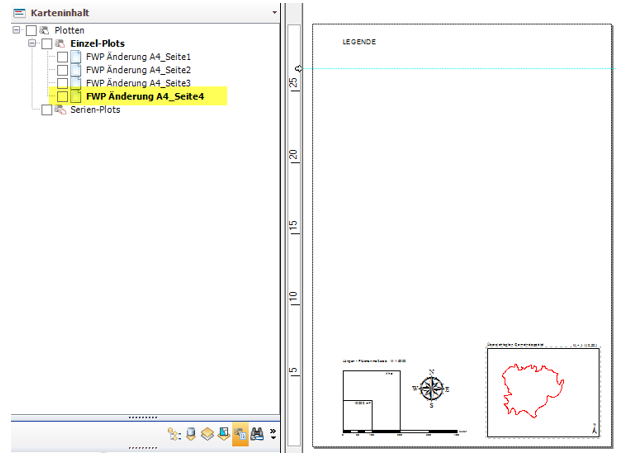Click the map sheet view icon
This screenshot has width=622, height=456.
pyautogui.click(x=224, y=435)
